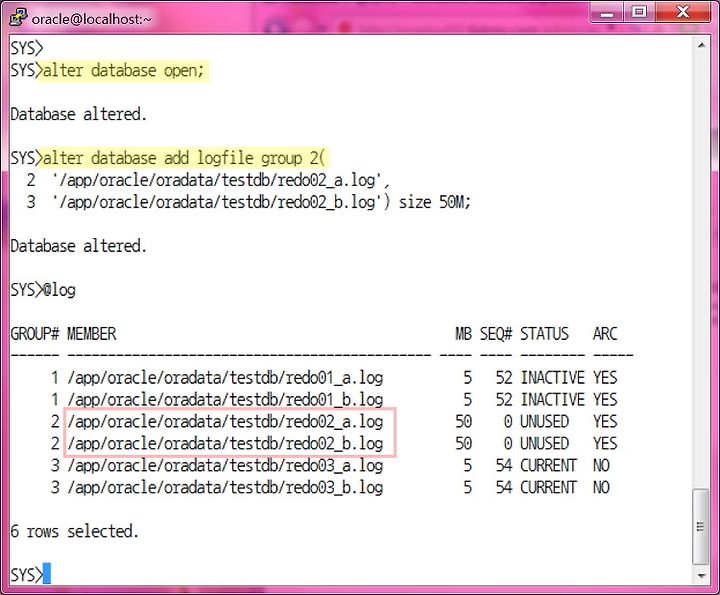Click the blue cursor at last SYS> prompt
The image size is (720, 595).
pos(46,573)
